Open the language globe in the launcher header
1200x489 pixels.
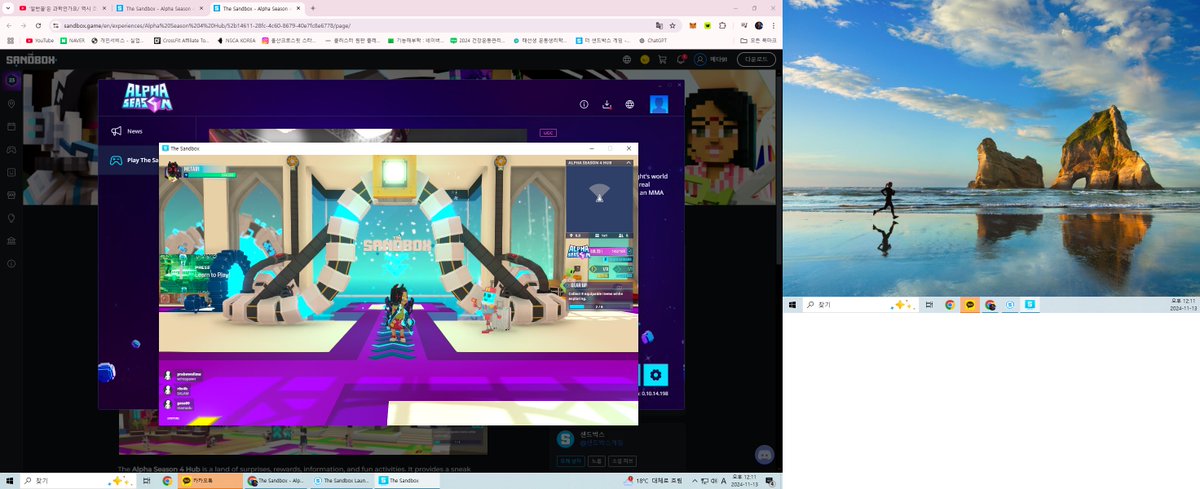[x=630, y=104]
